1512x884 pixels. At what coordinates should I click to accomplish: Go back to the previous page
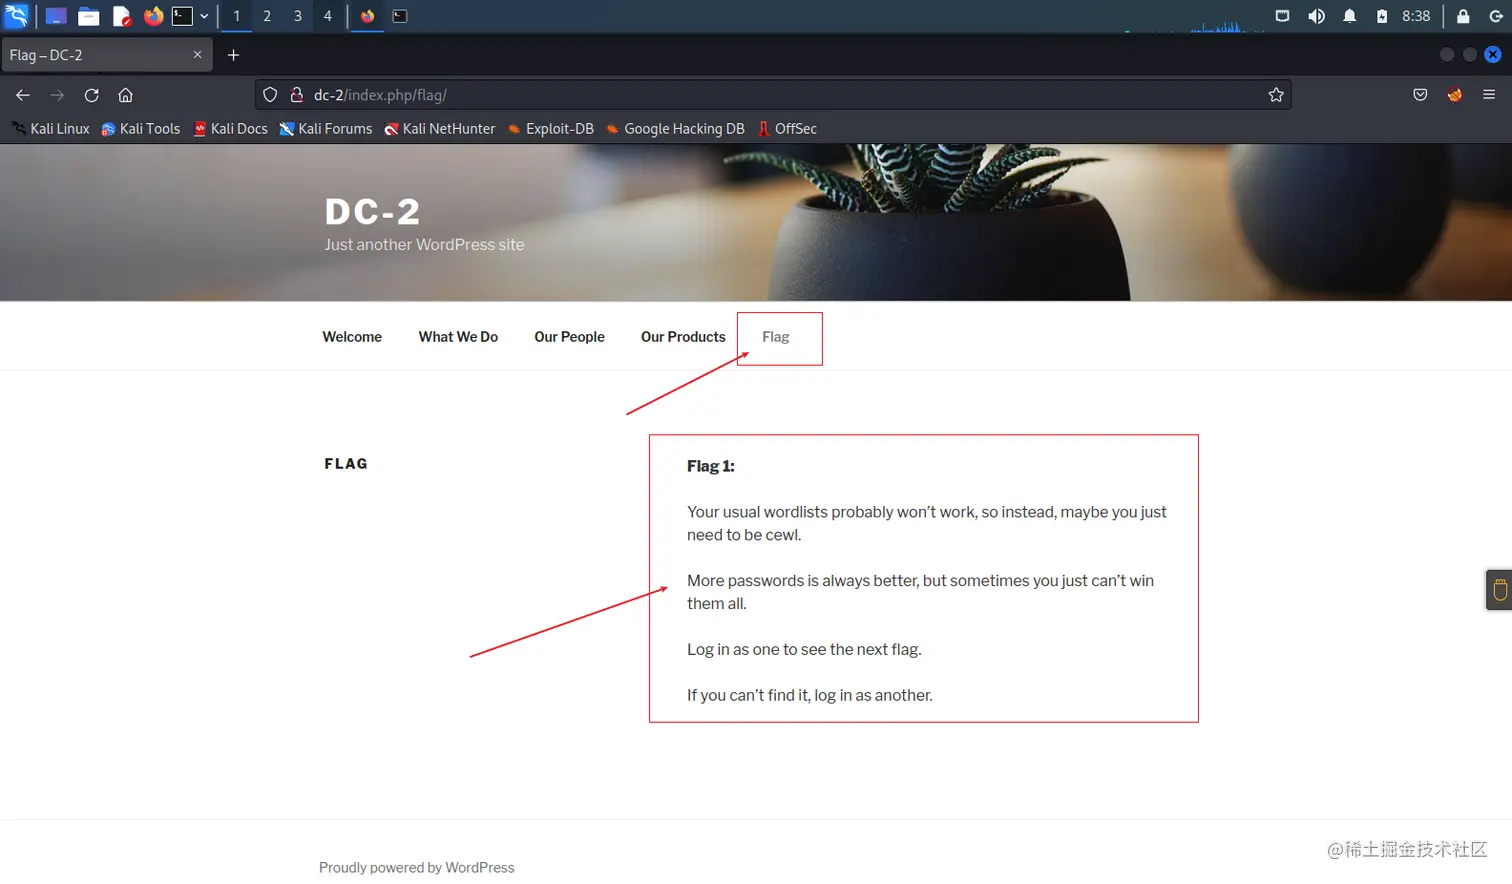point(23,95)
